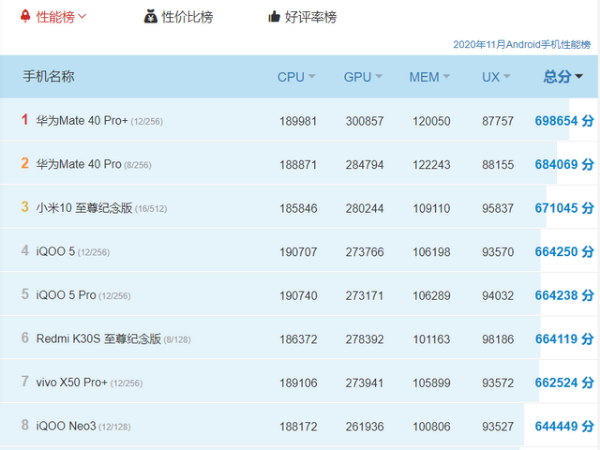
Task: Click MEM score 122243
Action: click(431, 165)
